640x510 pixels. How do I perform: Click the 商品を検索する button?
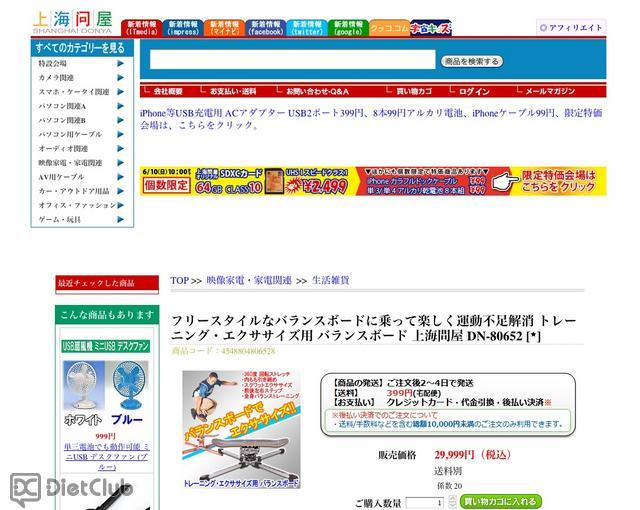tap(471, 61)
